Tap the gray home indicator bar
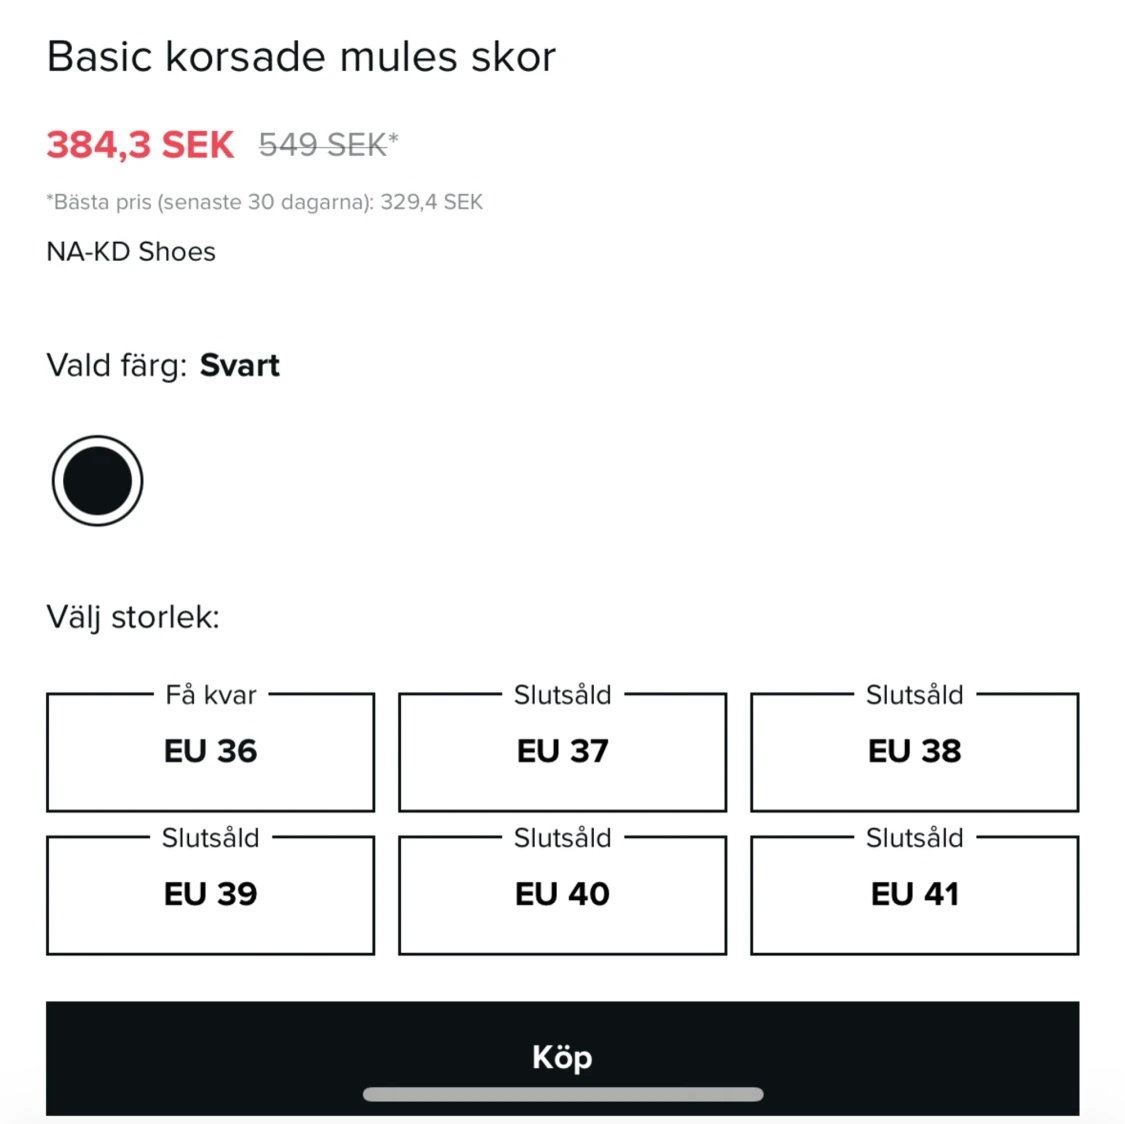The width and height of the screenshot is (1125, 1124). coord(562,1094)
